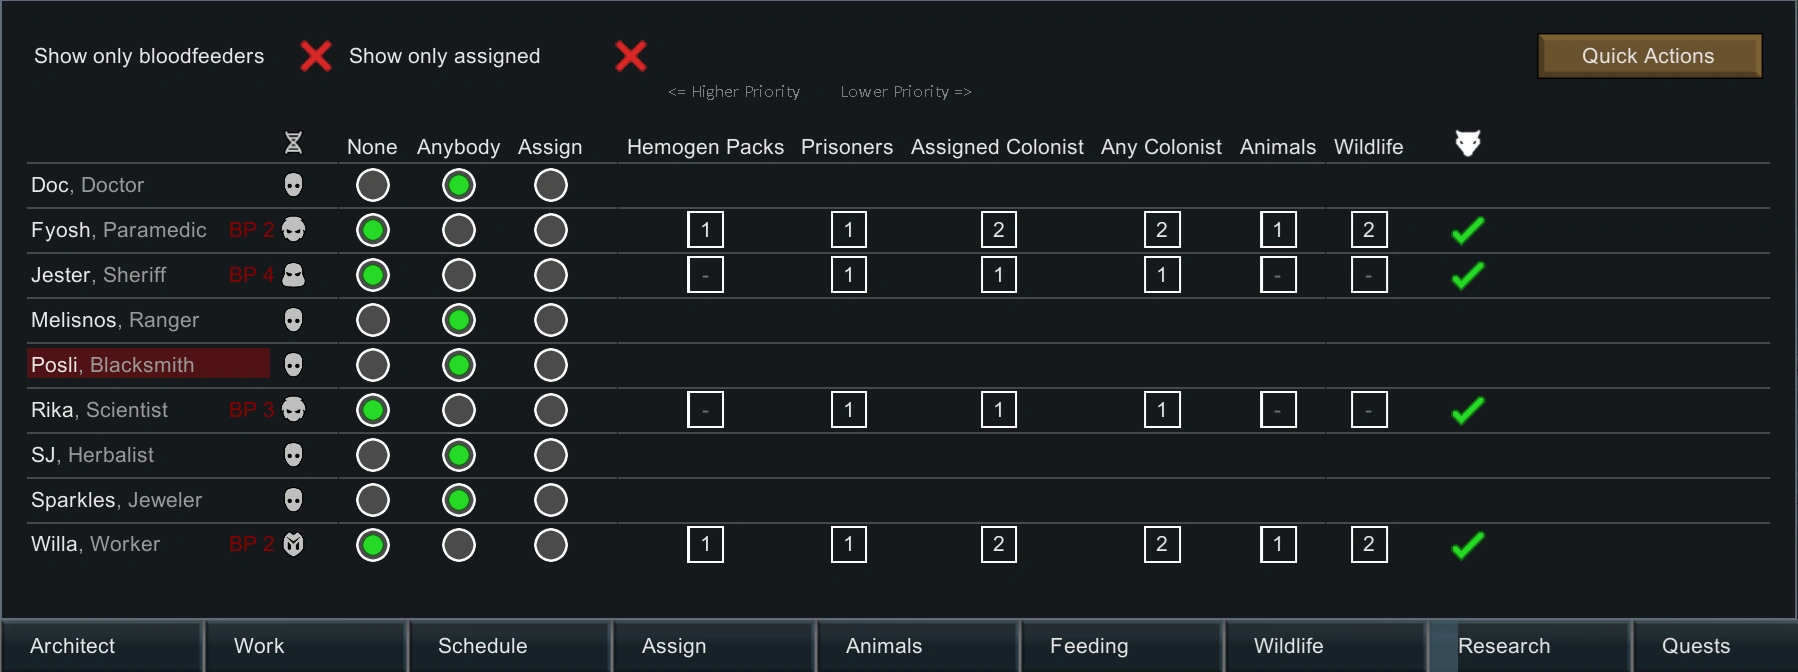Change Rika's Prisoners priority box

[x=849, y=410]
